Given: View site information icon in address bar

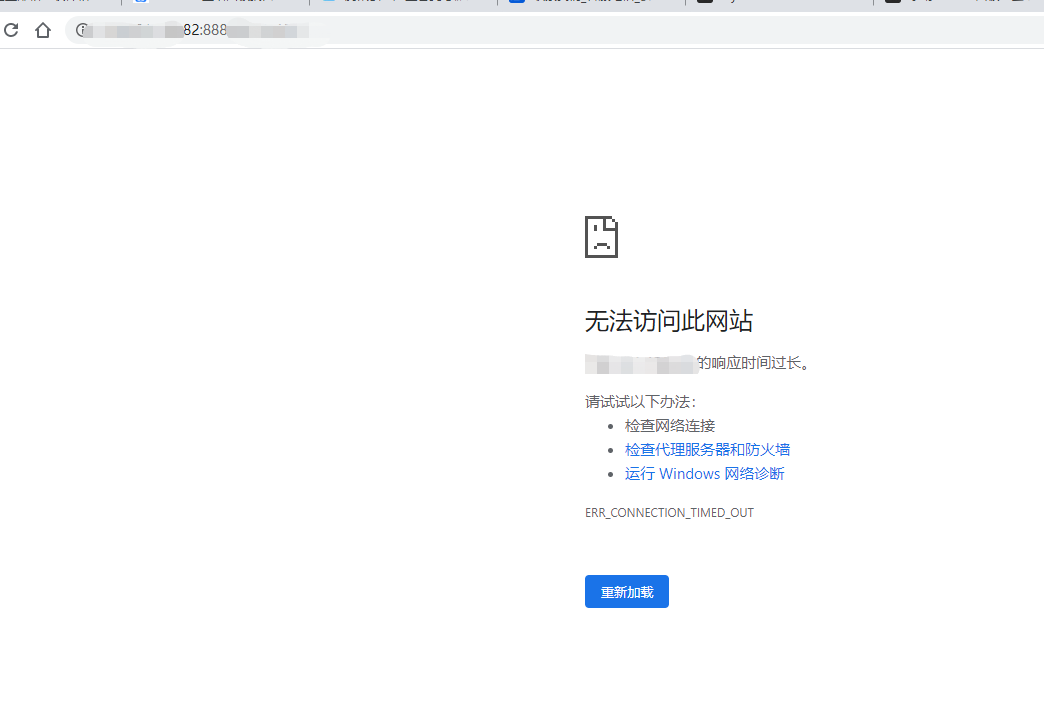Looking at the screenshot, I should click(81, 30).
